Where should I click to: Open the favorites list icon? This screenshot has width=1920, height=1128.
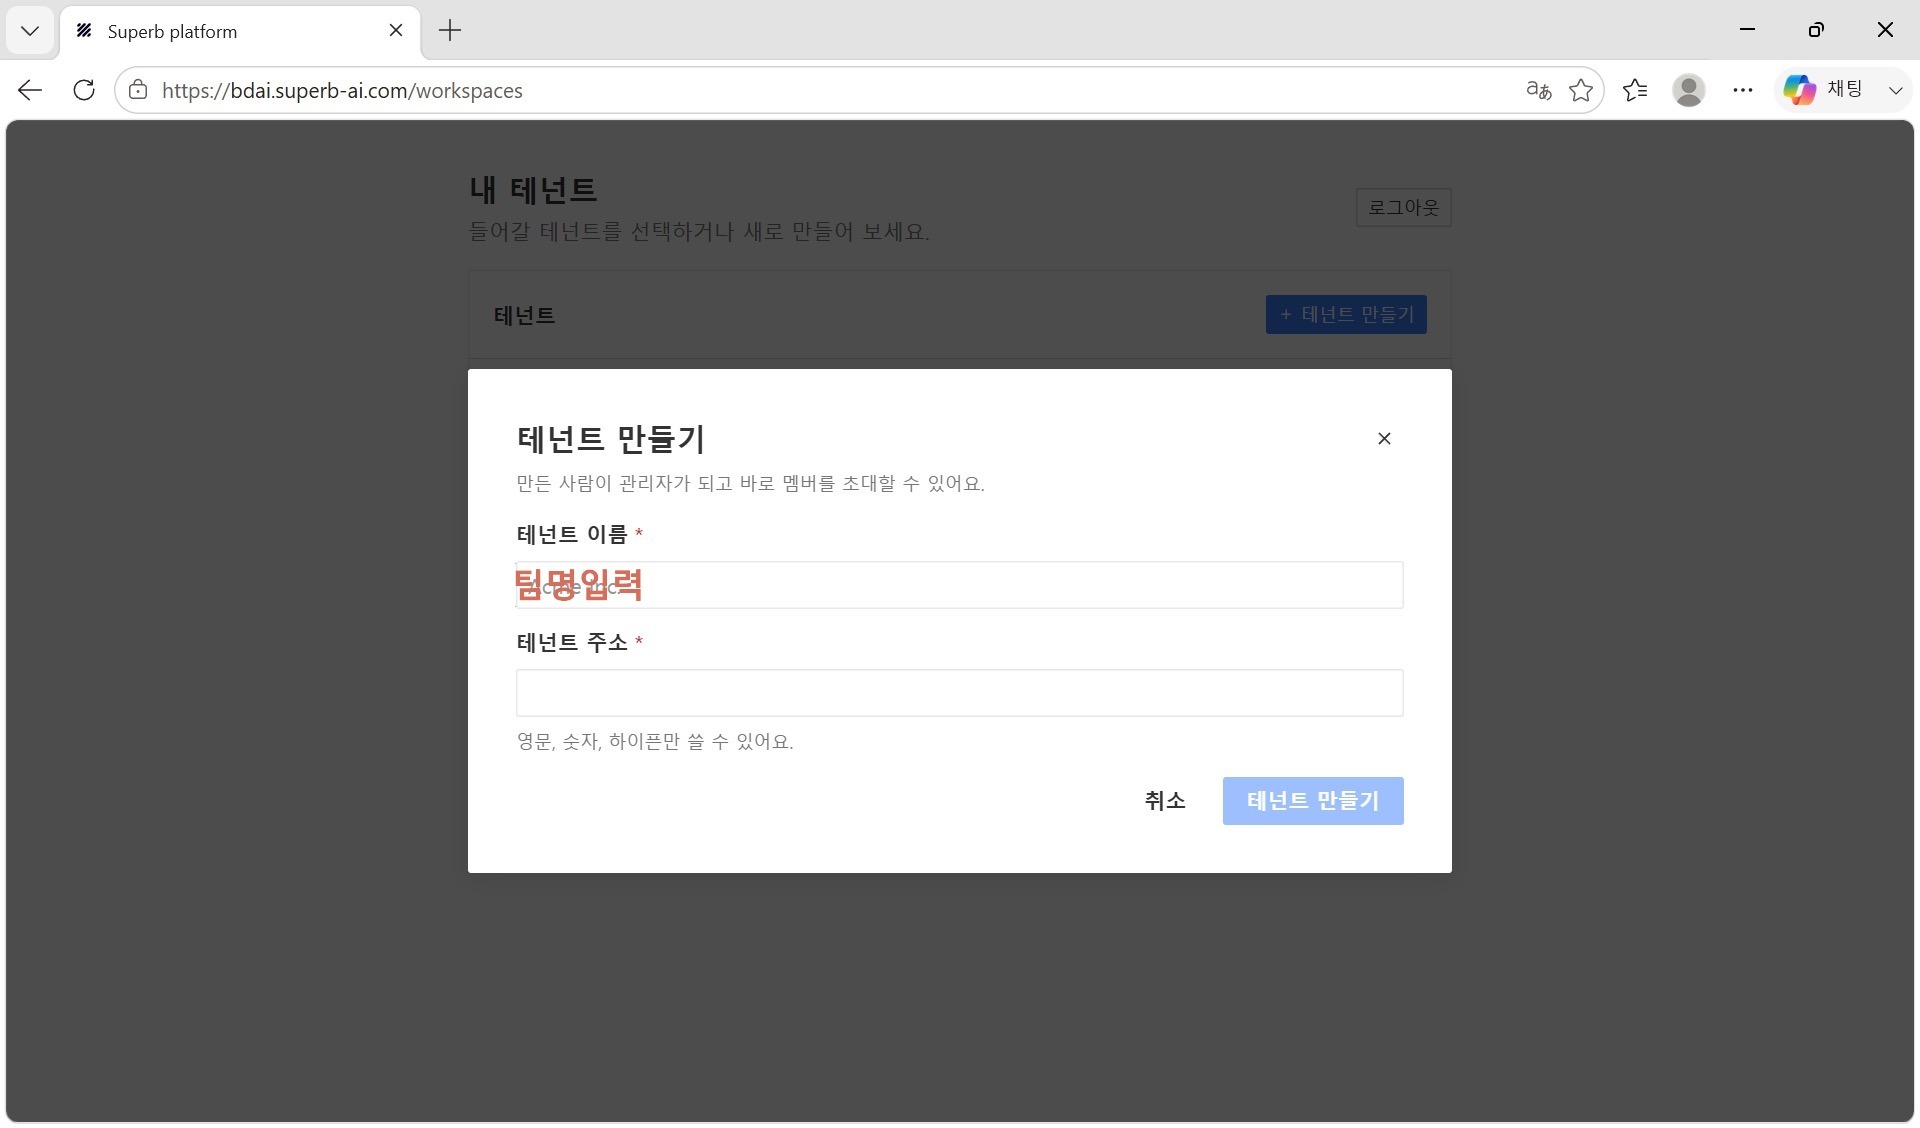[x=1635, y=90]
